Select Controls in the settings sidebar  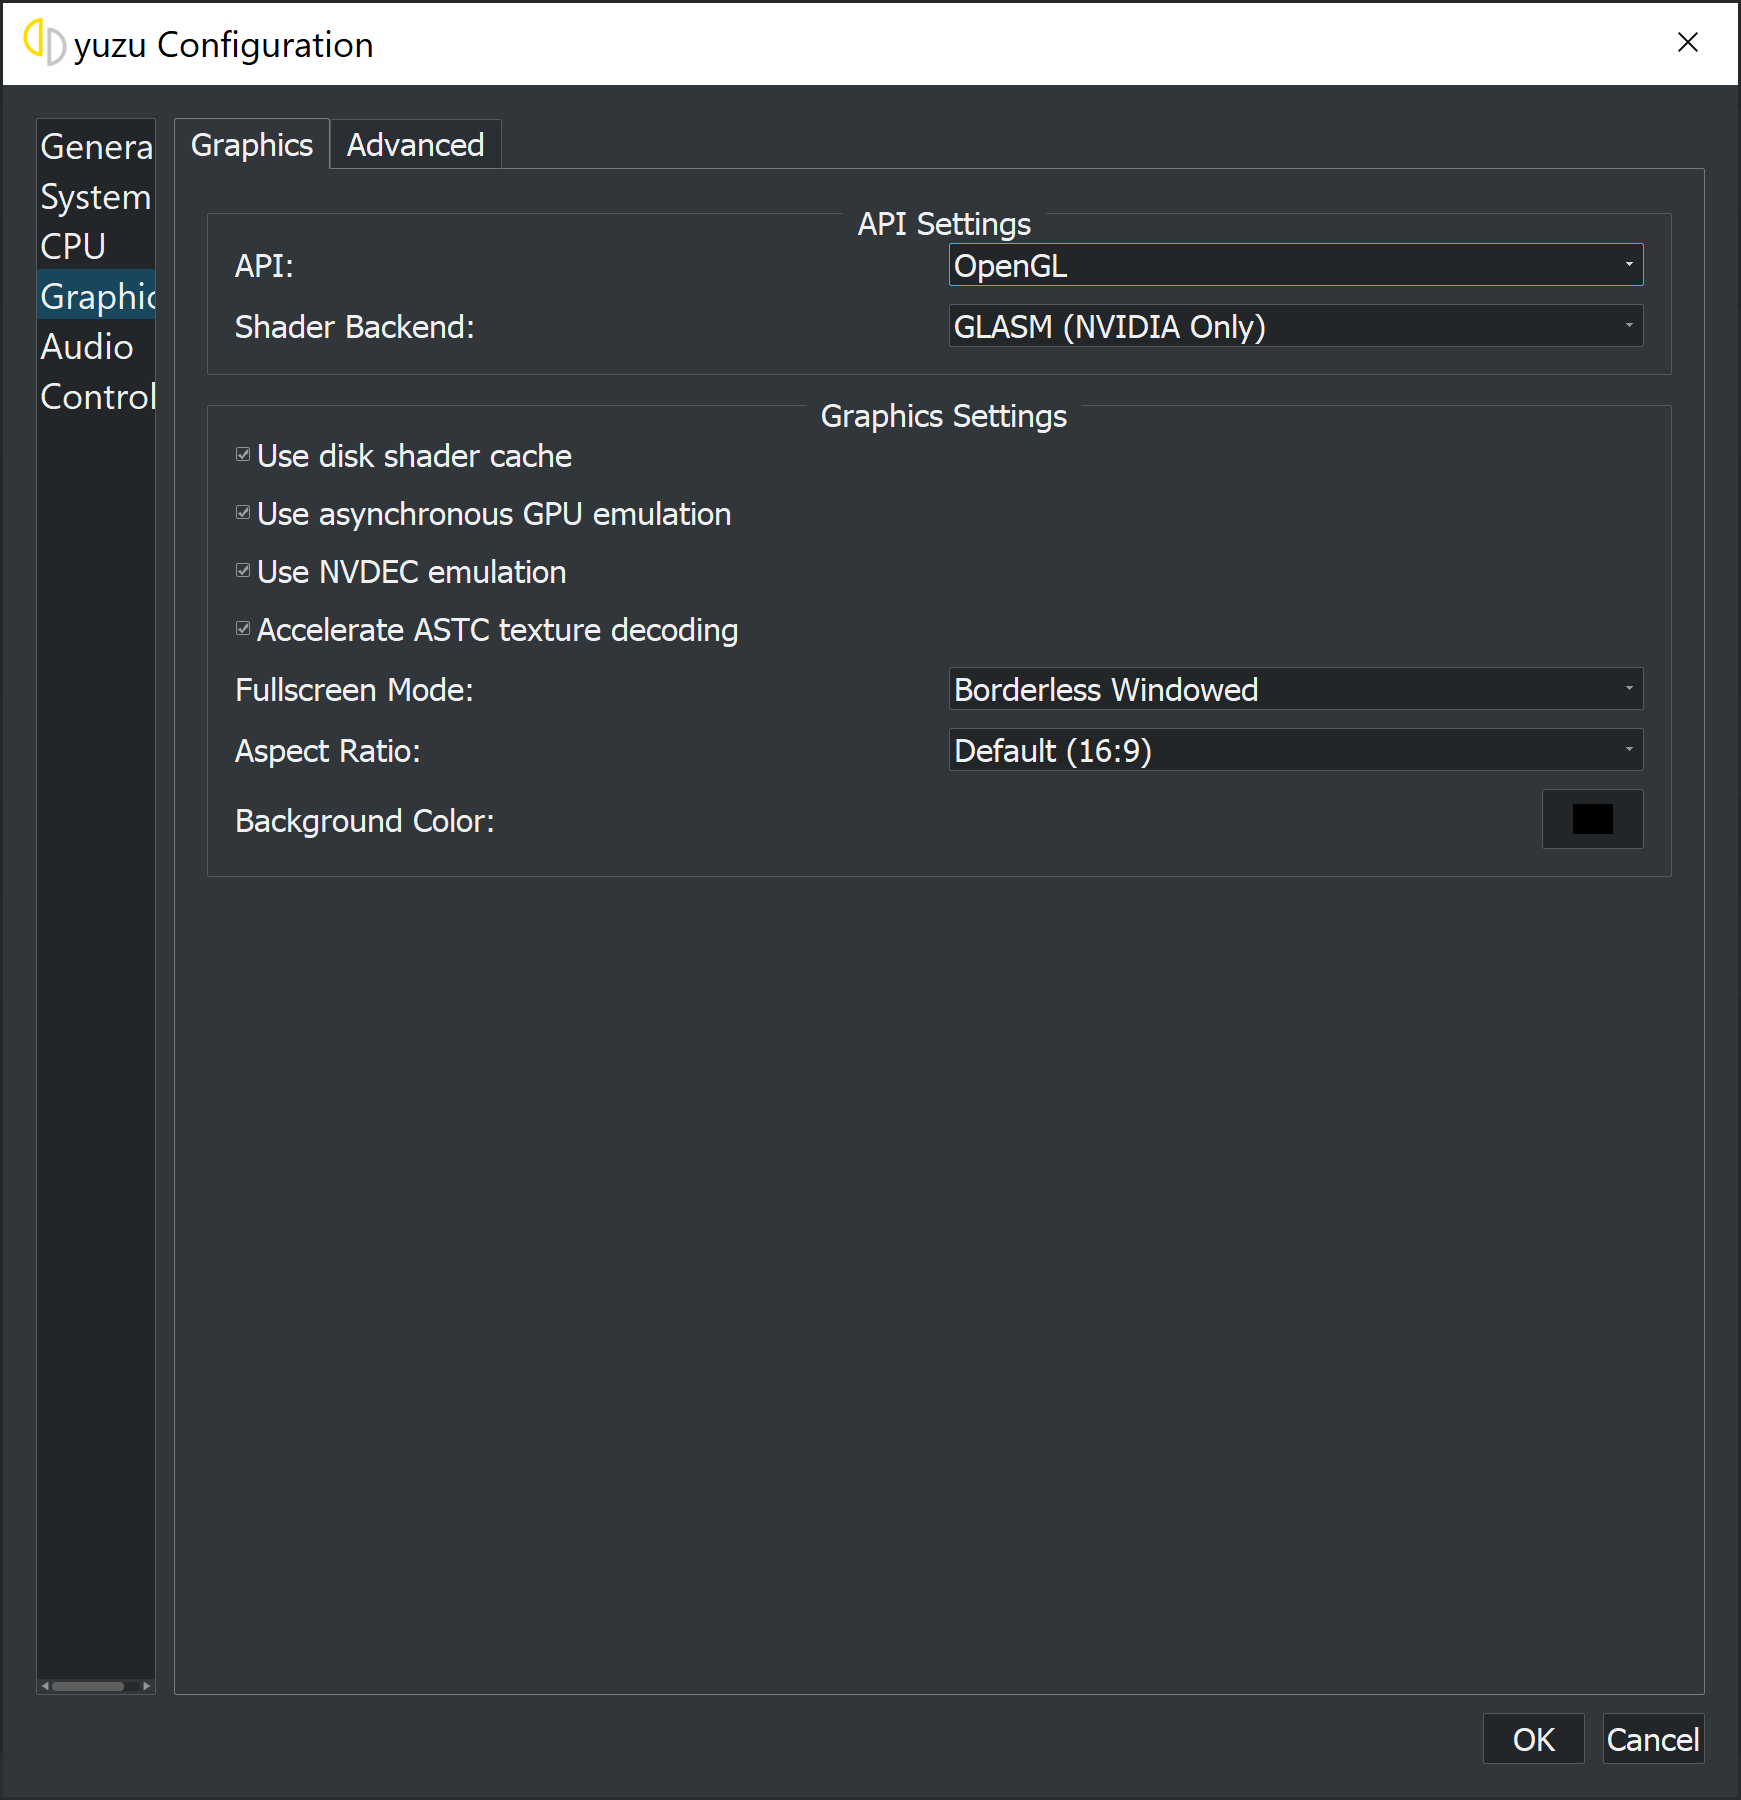[96, 396]
